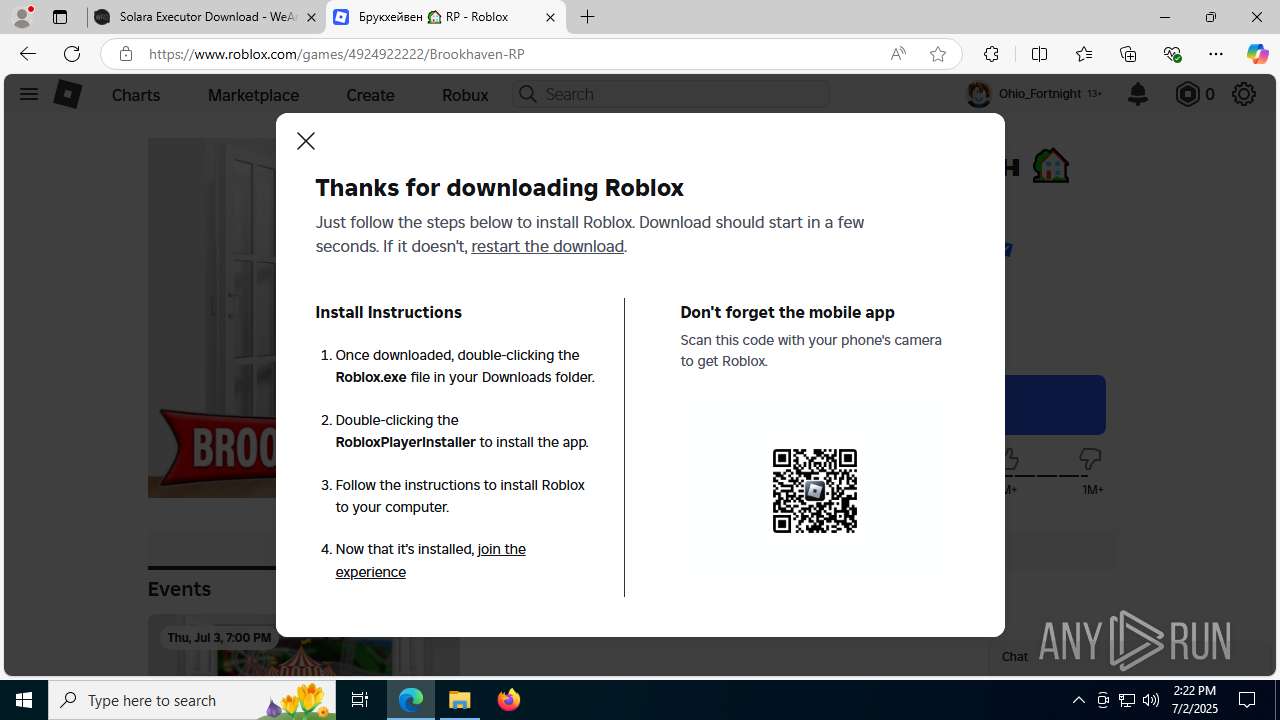This screenshot has width=1280, height=720.
Task: Open a new browser tab
Action: [x=588, y=17]
